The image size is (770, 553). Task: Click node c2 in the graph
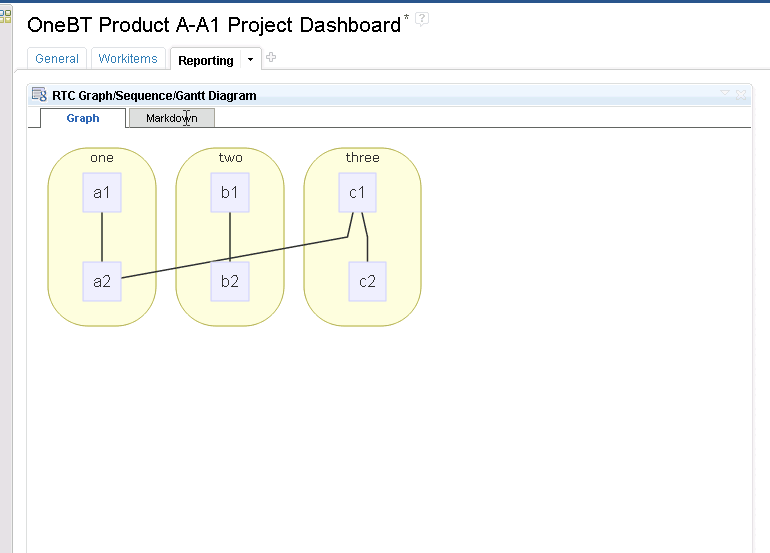click(x=367, y=281)
